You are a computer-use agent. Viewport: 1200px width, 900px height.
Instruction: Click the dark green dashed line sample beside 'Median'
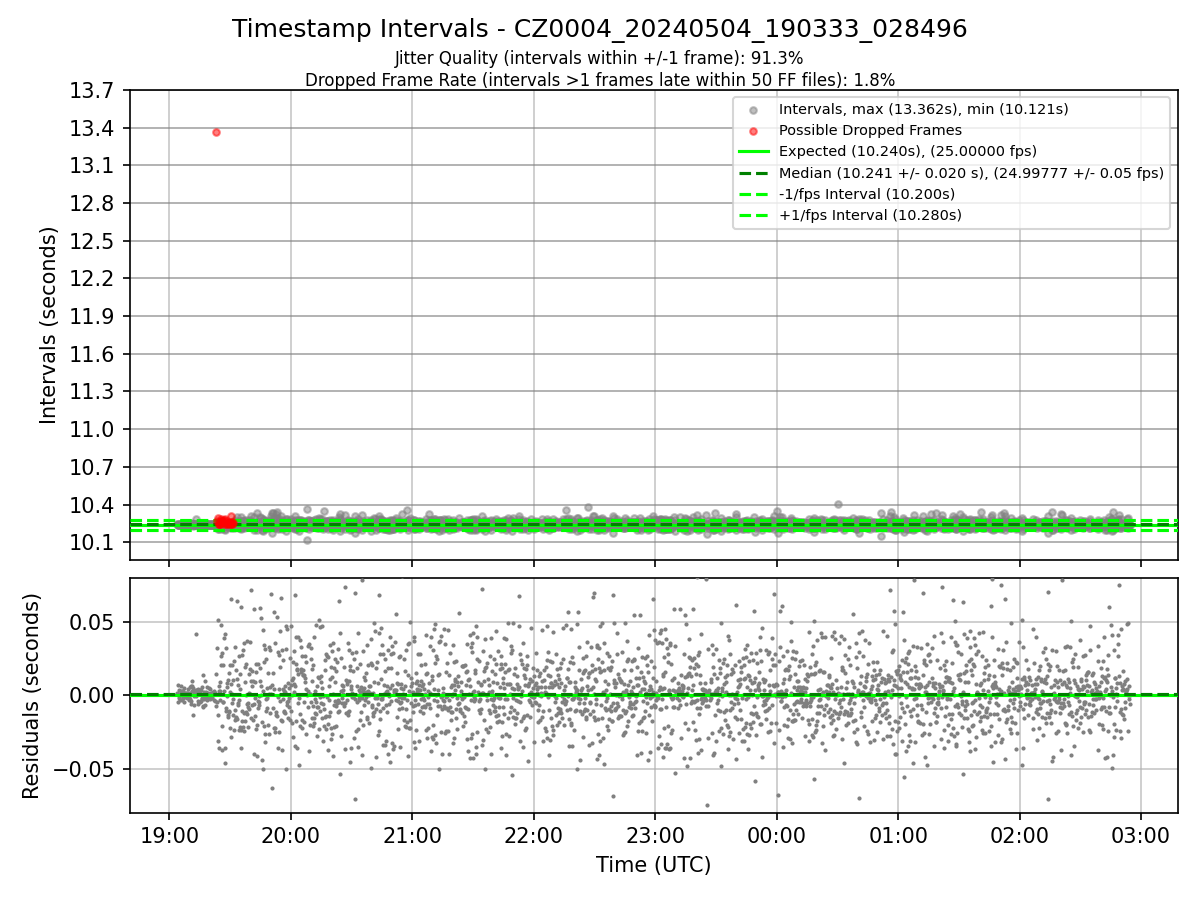tap(753, 173)
